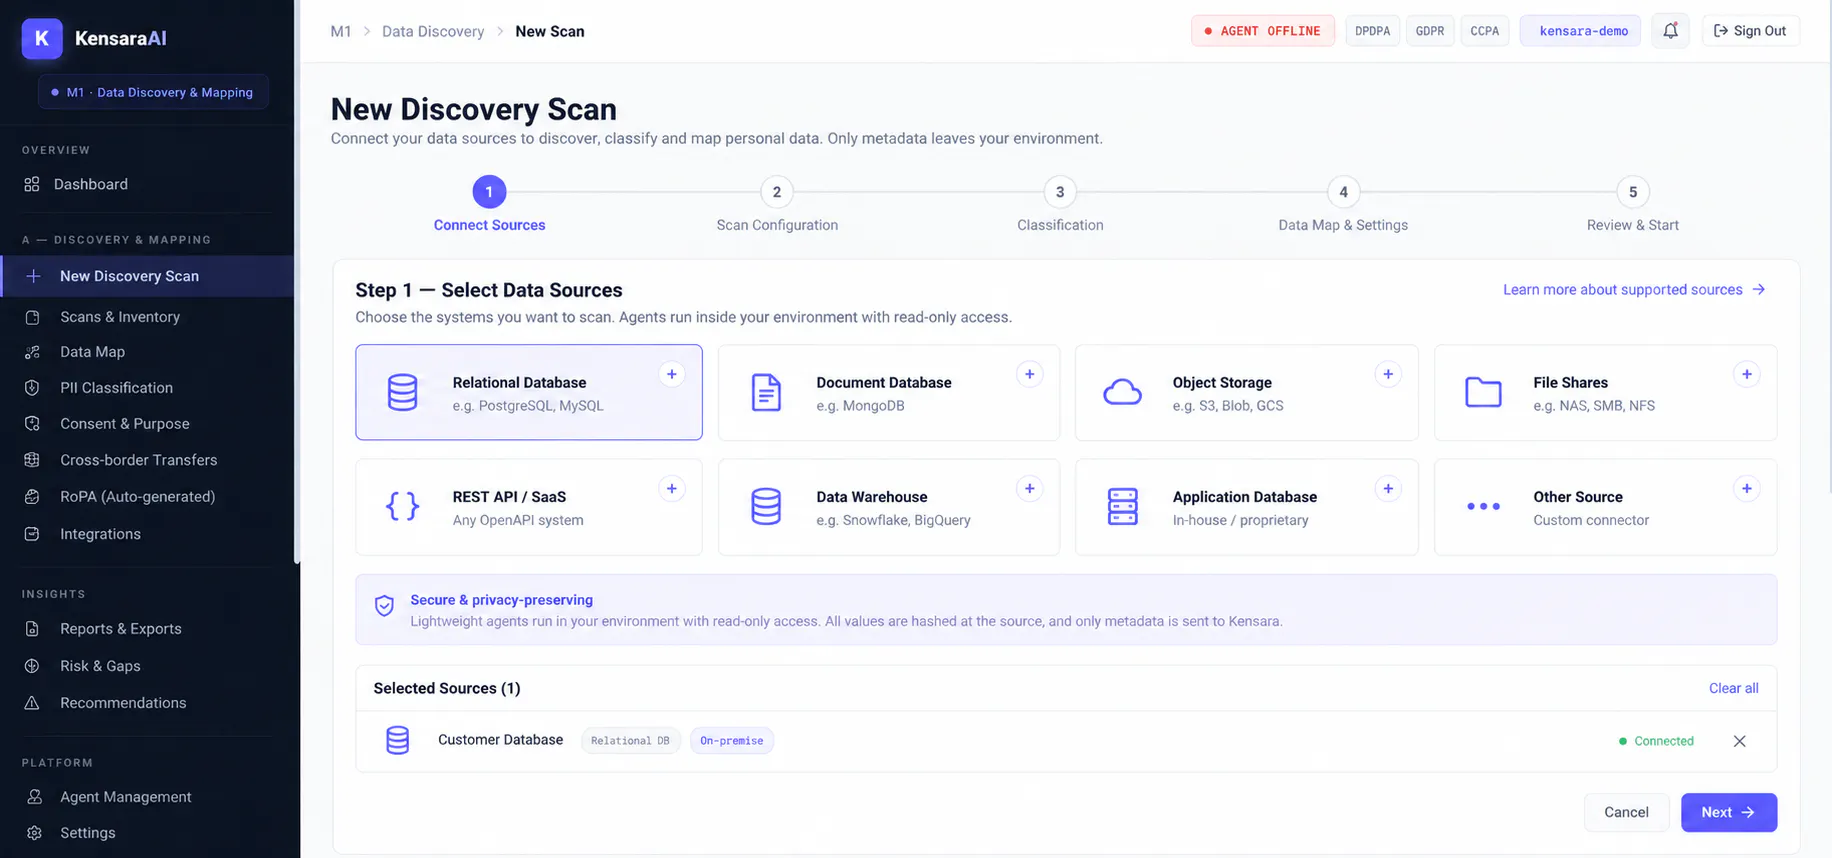Add REST API / SaaS with its plus button
This screenshot has height=858, width=1832.
pos(672,488)
